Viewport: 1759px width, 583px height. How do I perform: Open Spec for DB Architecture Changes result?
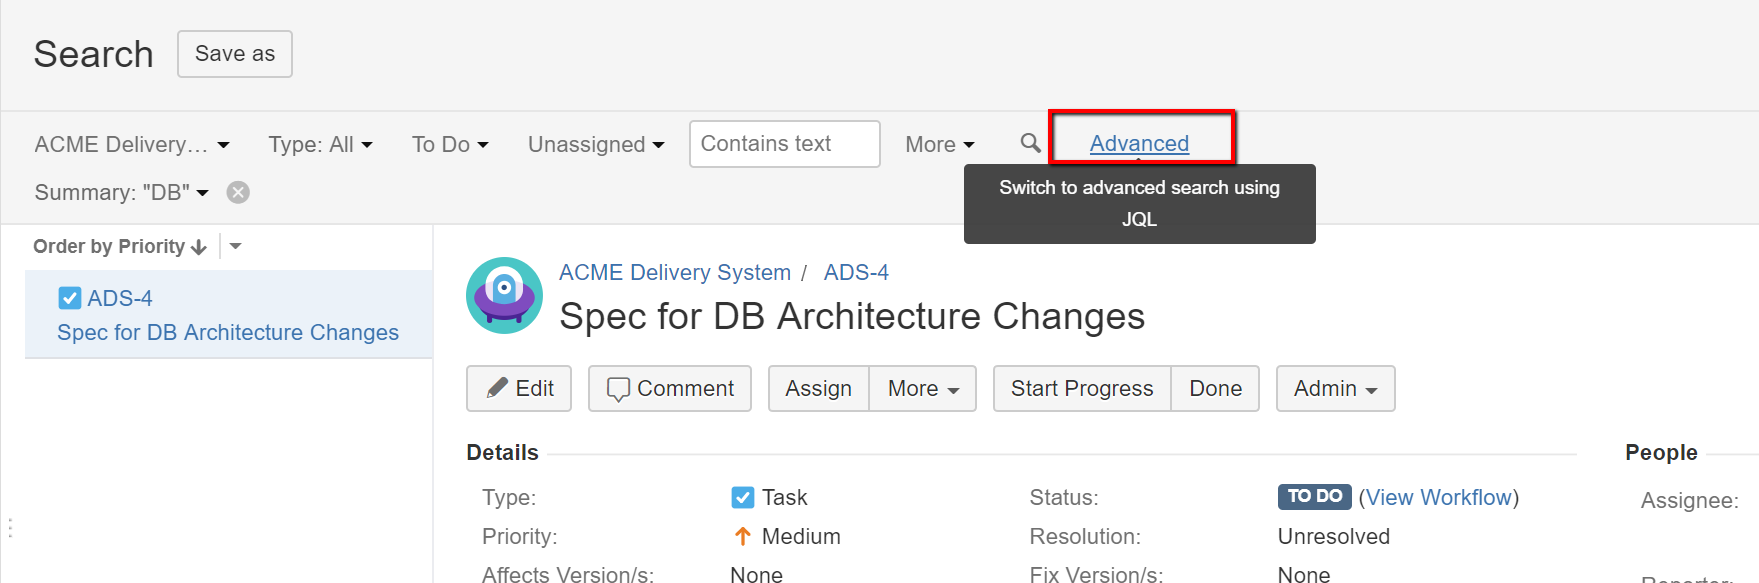coord(228,332)
